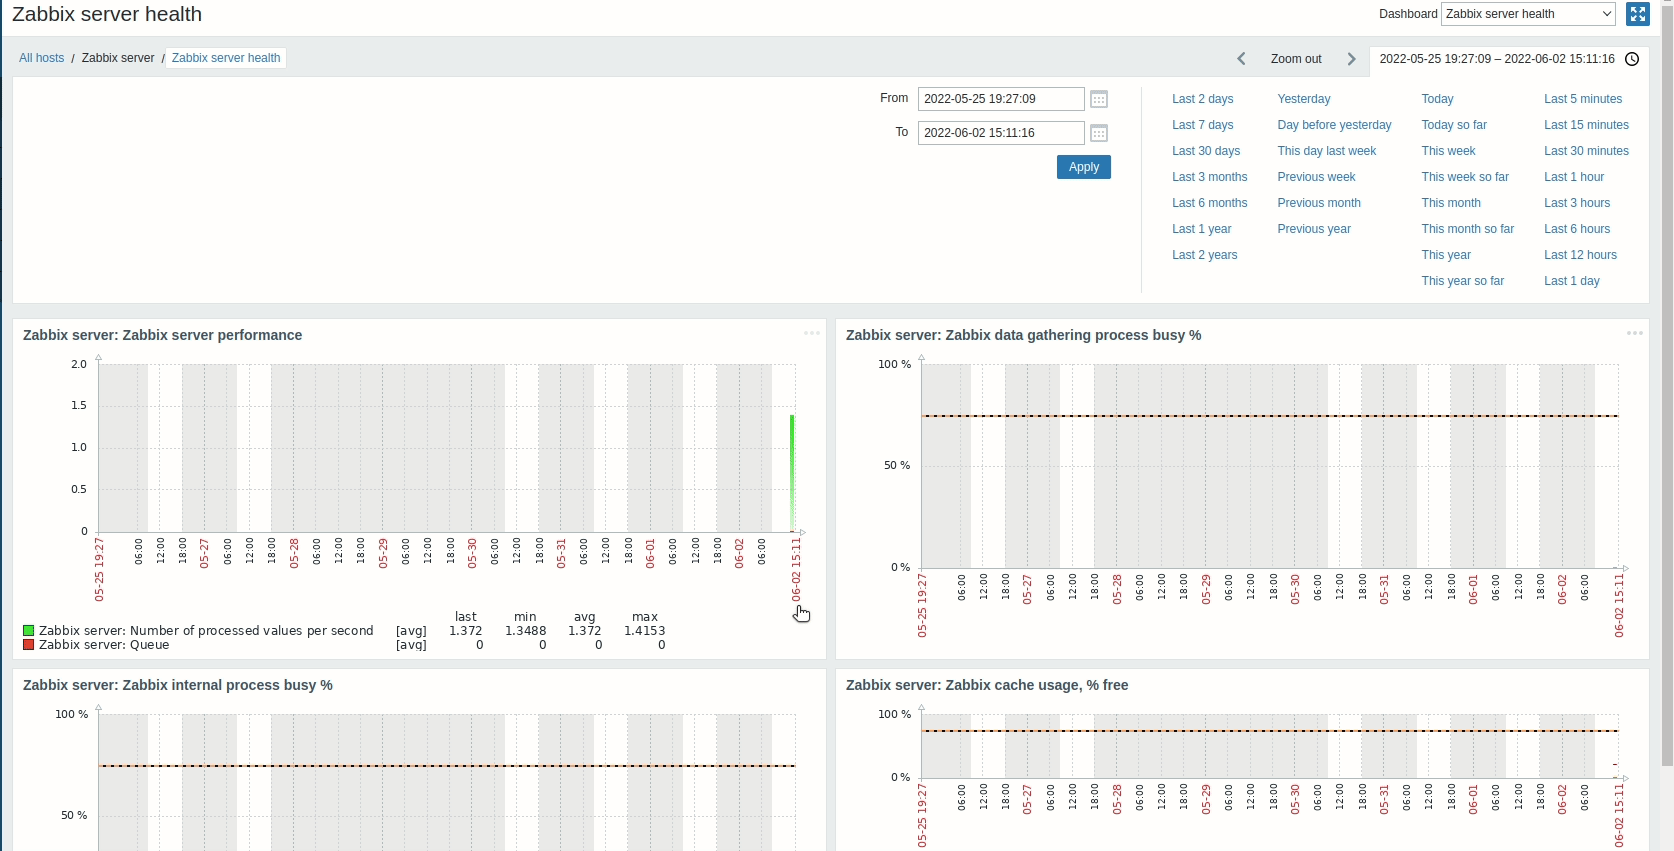Open the time range selector tab
The width and height of the screenshot is (1674, 851).
[1509, 59]
